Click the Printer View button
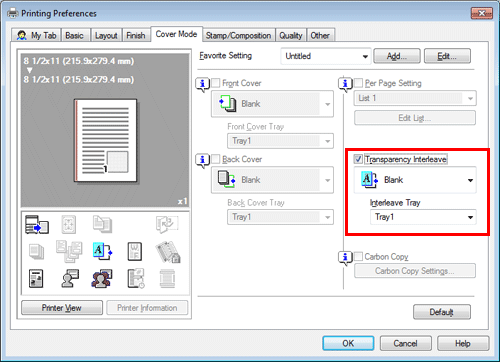 62,308
